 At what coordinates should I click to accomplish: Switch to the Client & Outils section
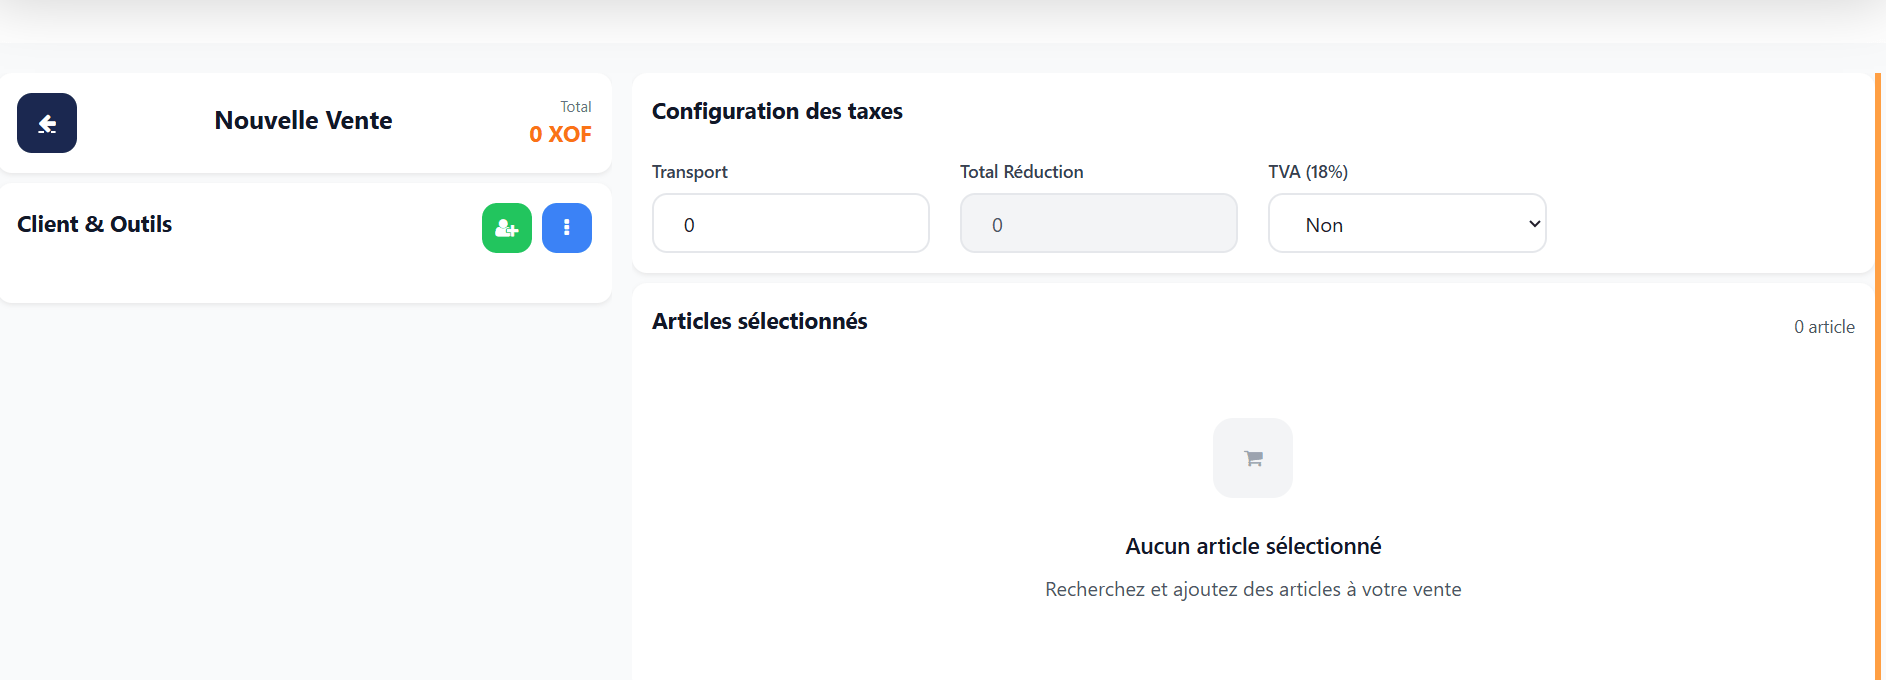coord(95,224)
